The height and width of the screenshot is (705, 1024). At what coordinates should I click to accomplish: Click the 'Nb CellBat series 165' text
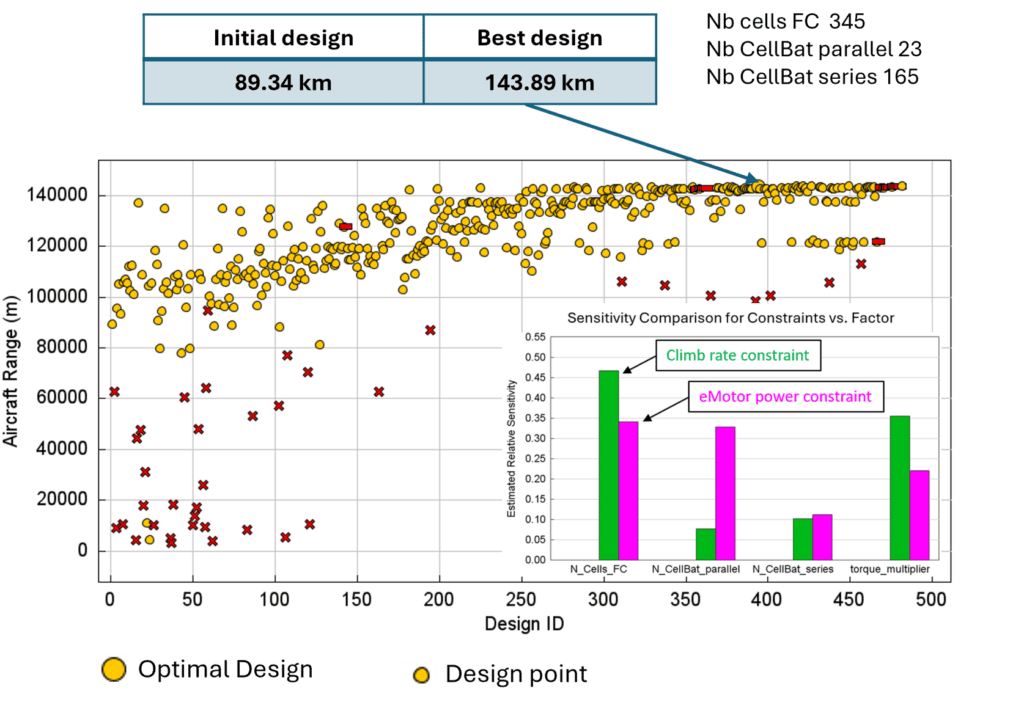[x=812, y=77]
